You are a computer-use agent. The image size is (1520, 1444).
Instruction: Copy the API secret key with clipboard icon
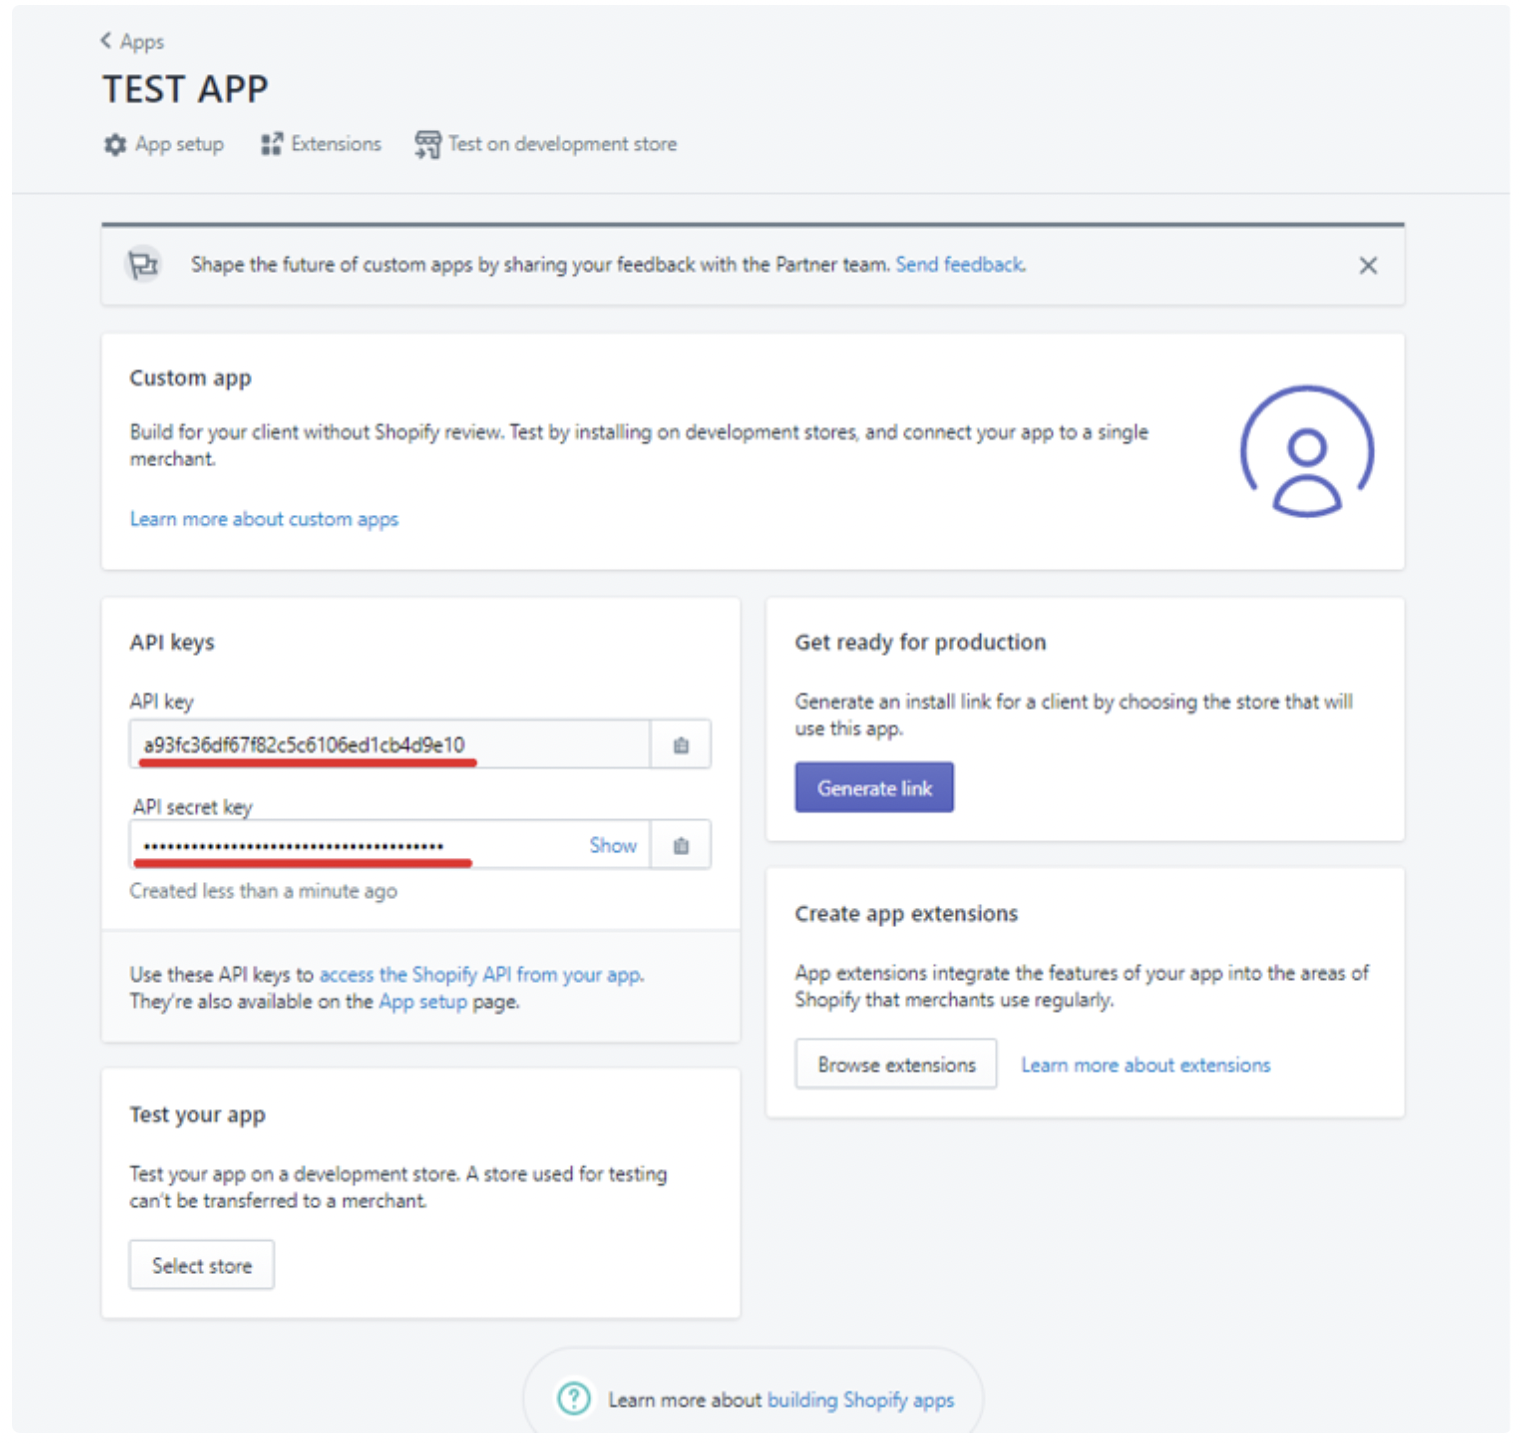[x=681, y=846]
